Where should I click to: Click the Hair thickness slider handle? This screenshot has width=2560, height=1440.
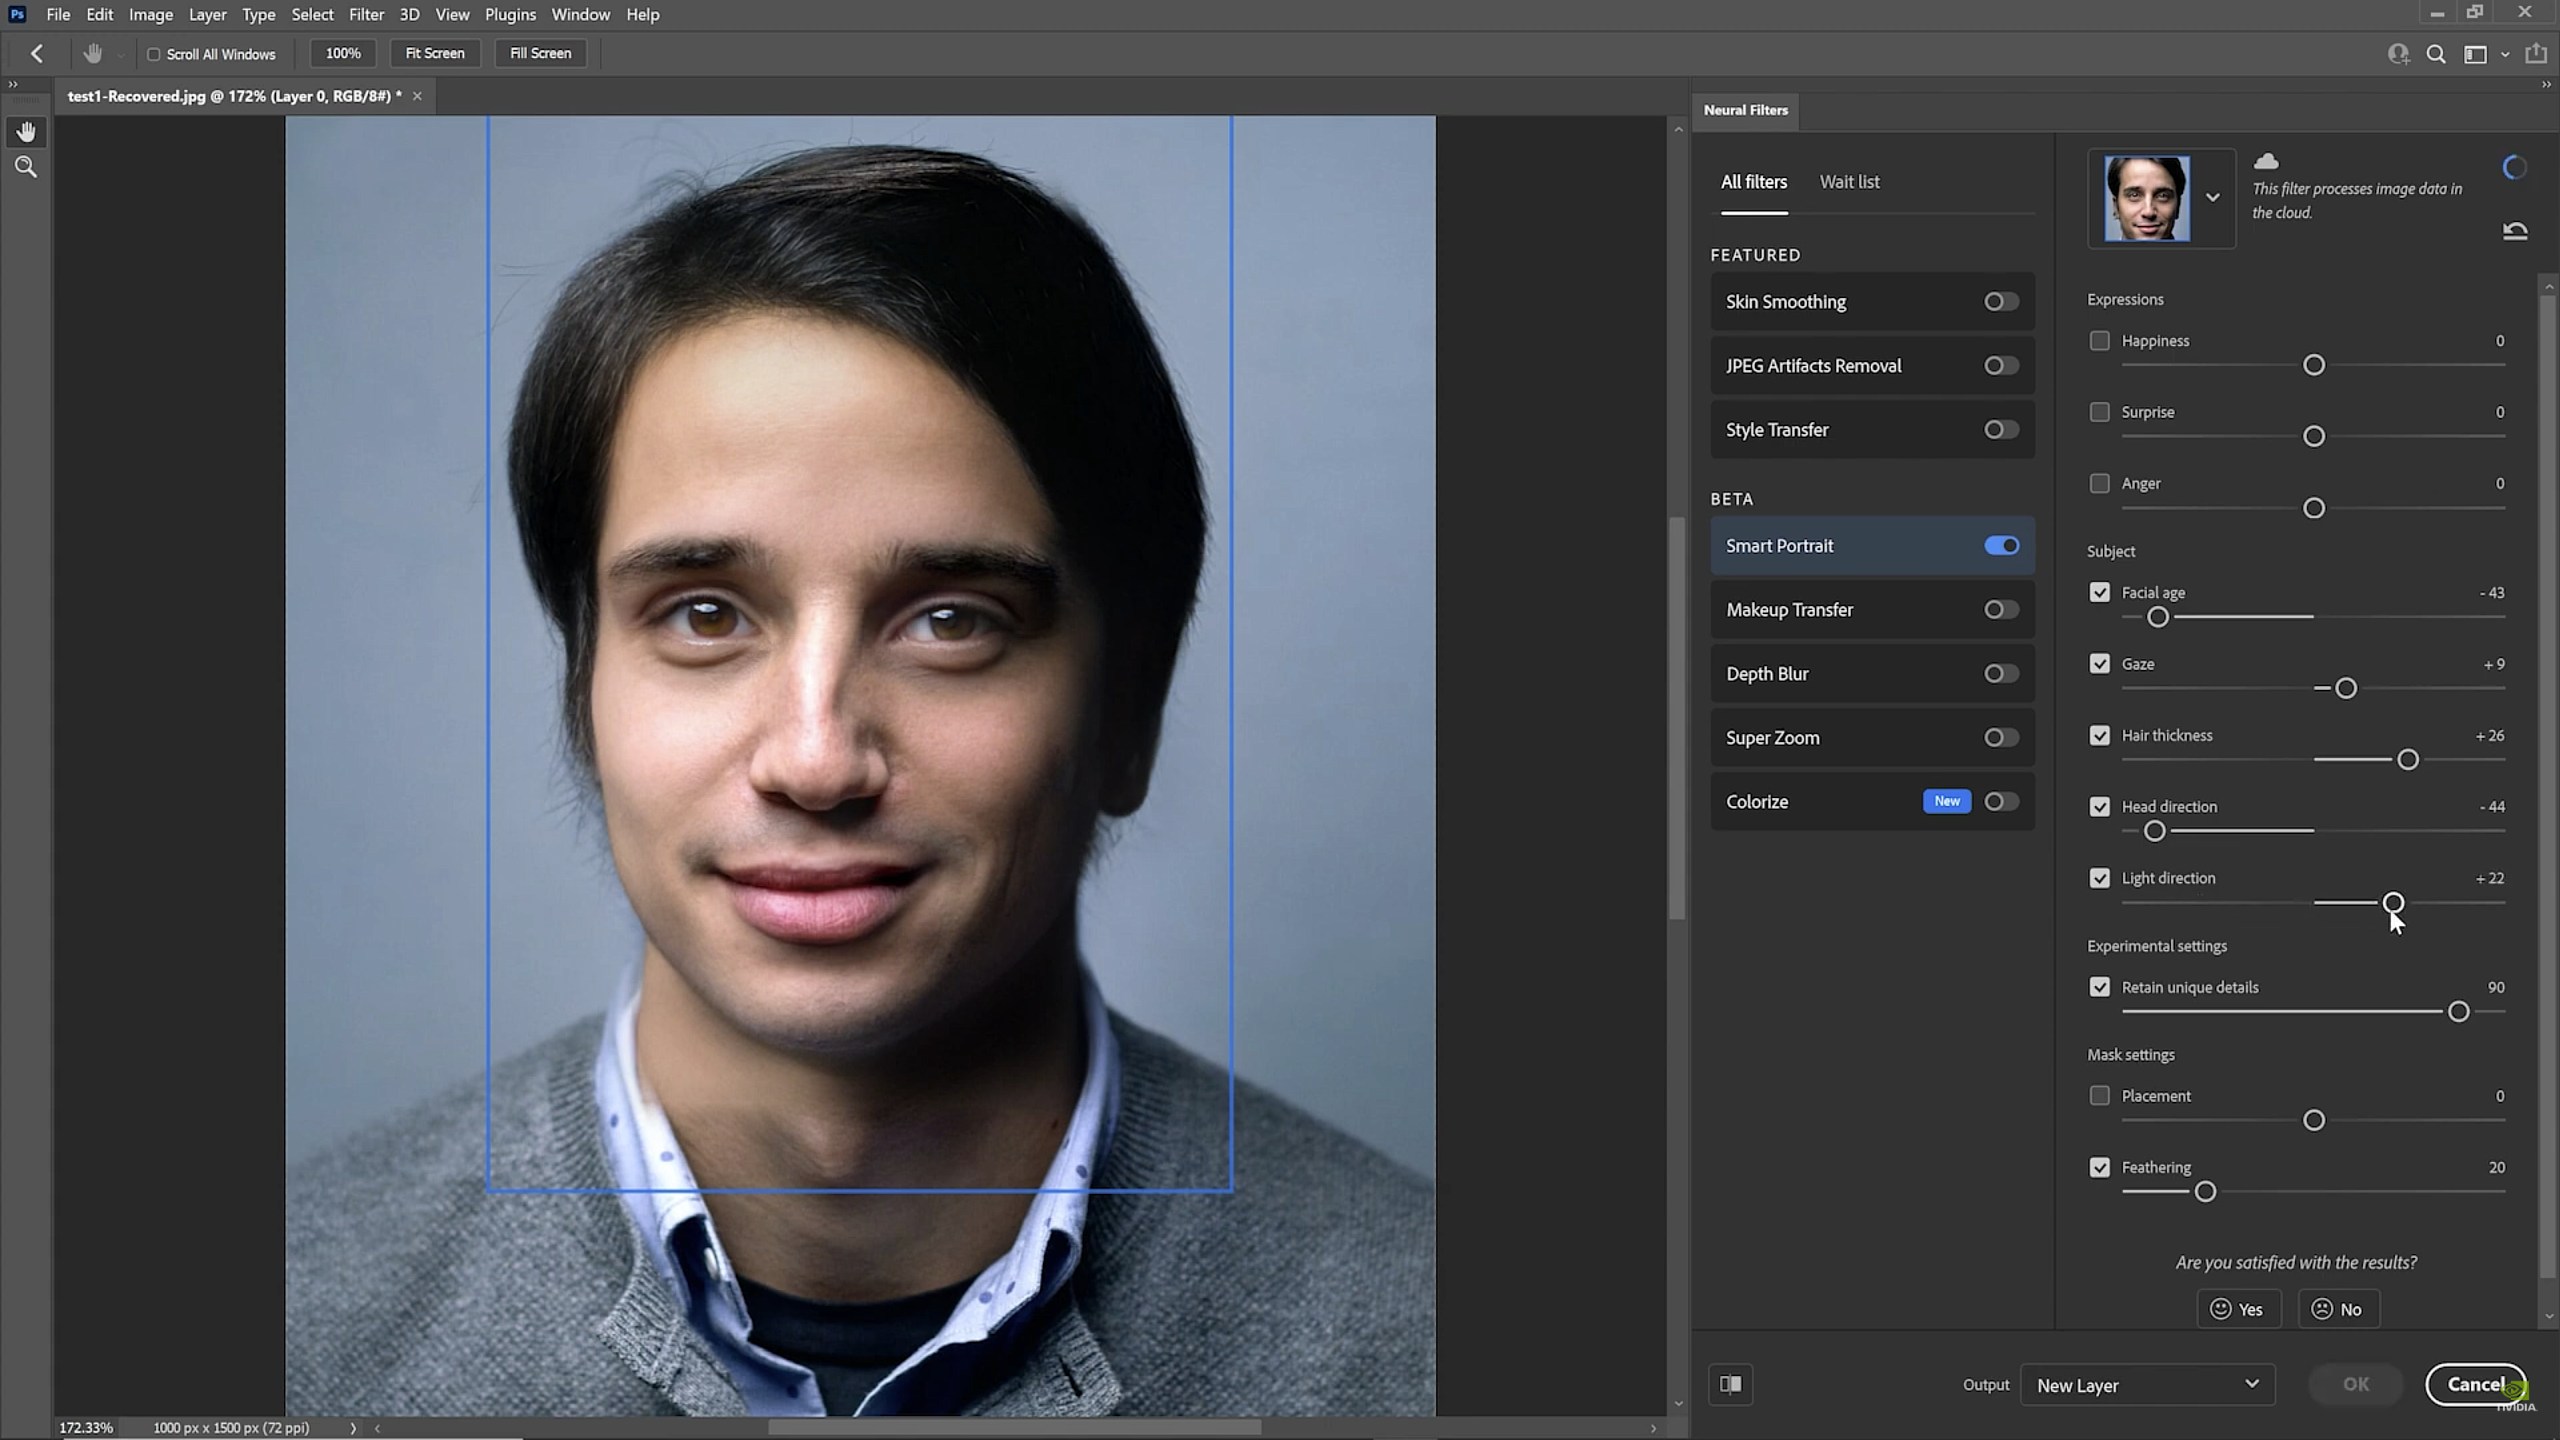(x=2408, y=760)
